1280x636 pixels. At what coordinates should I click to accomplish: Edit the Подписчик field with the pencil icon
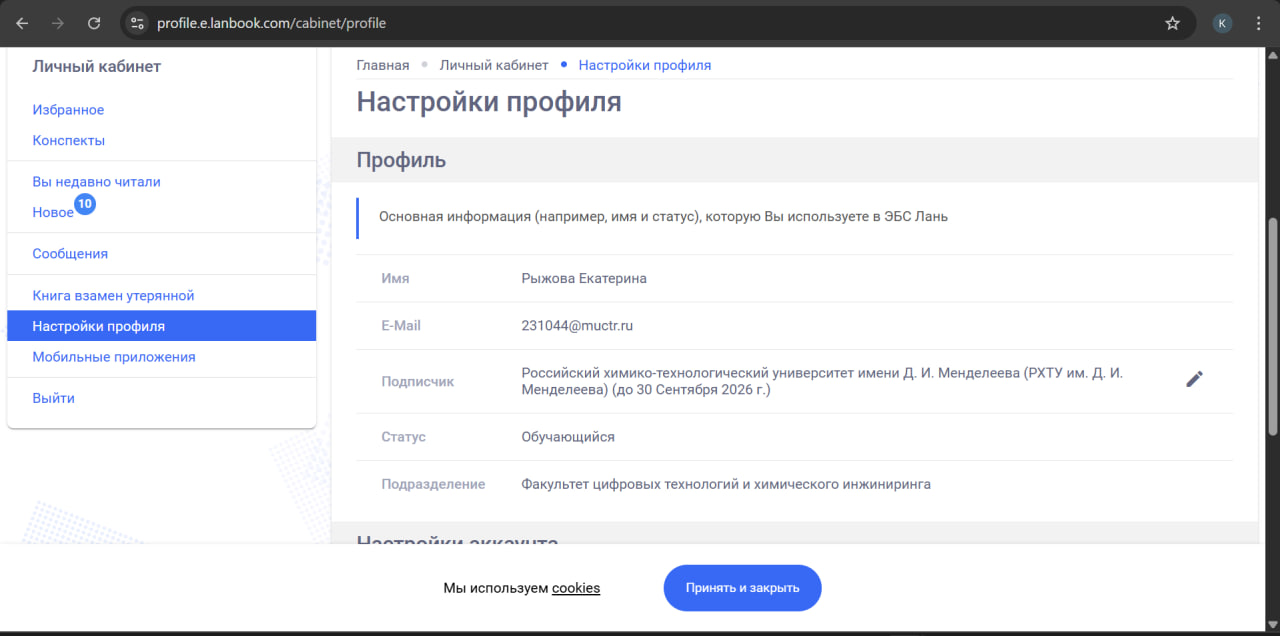click(1194, 379)
